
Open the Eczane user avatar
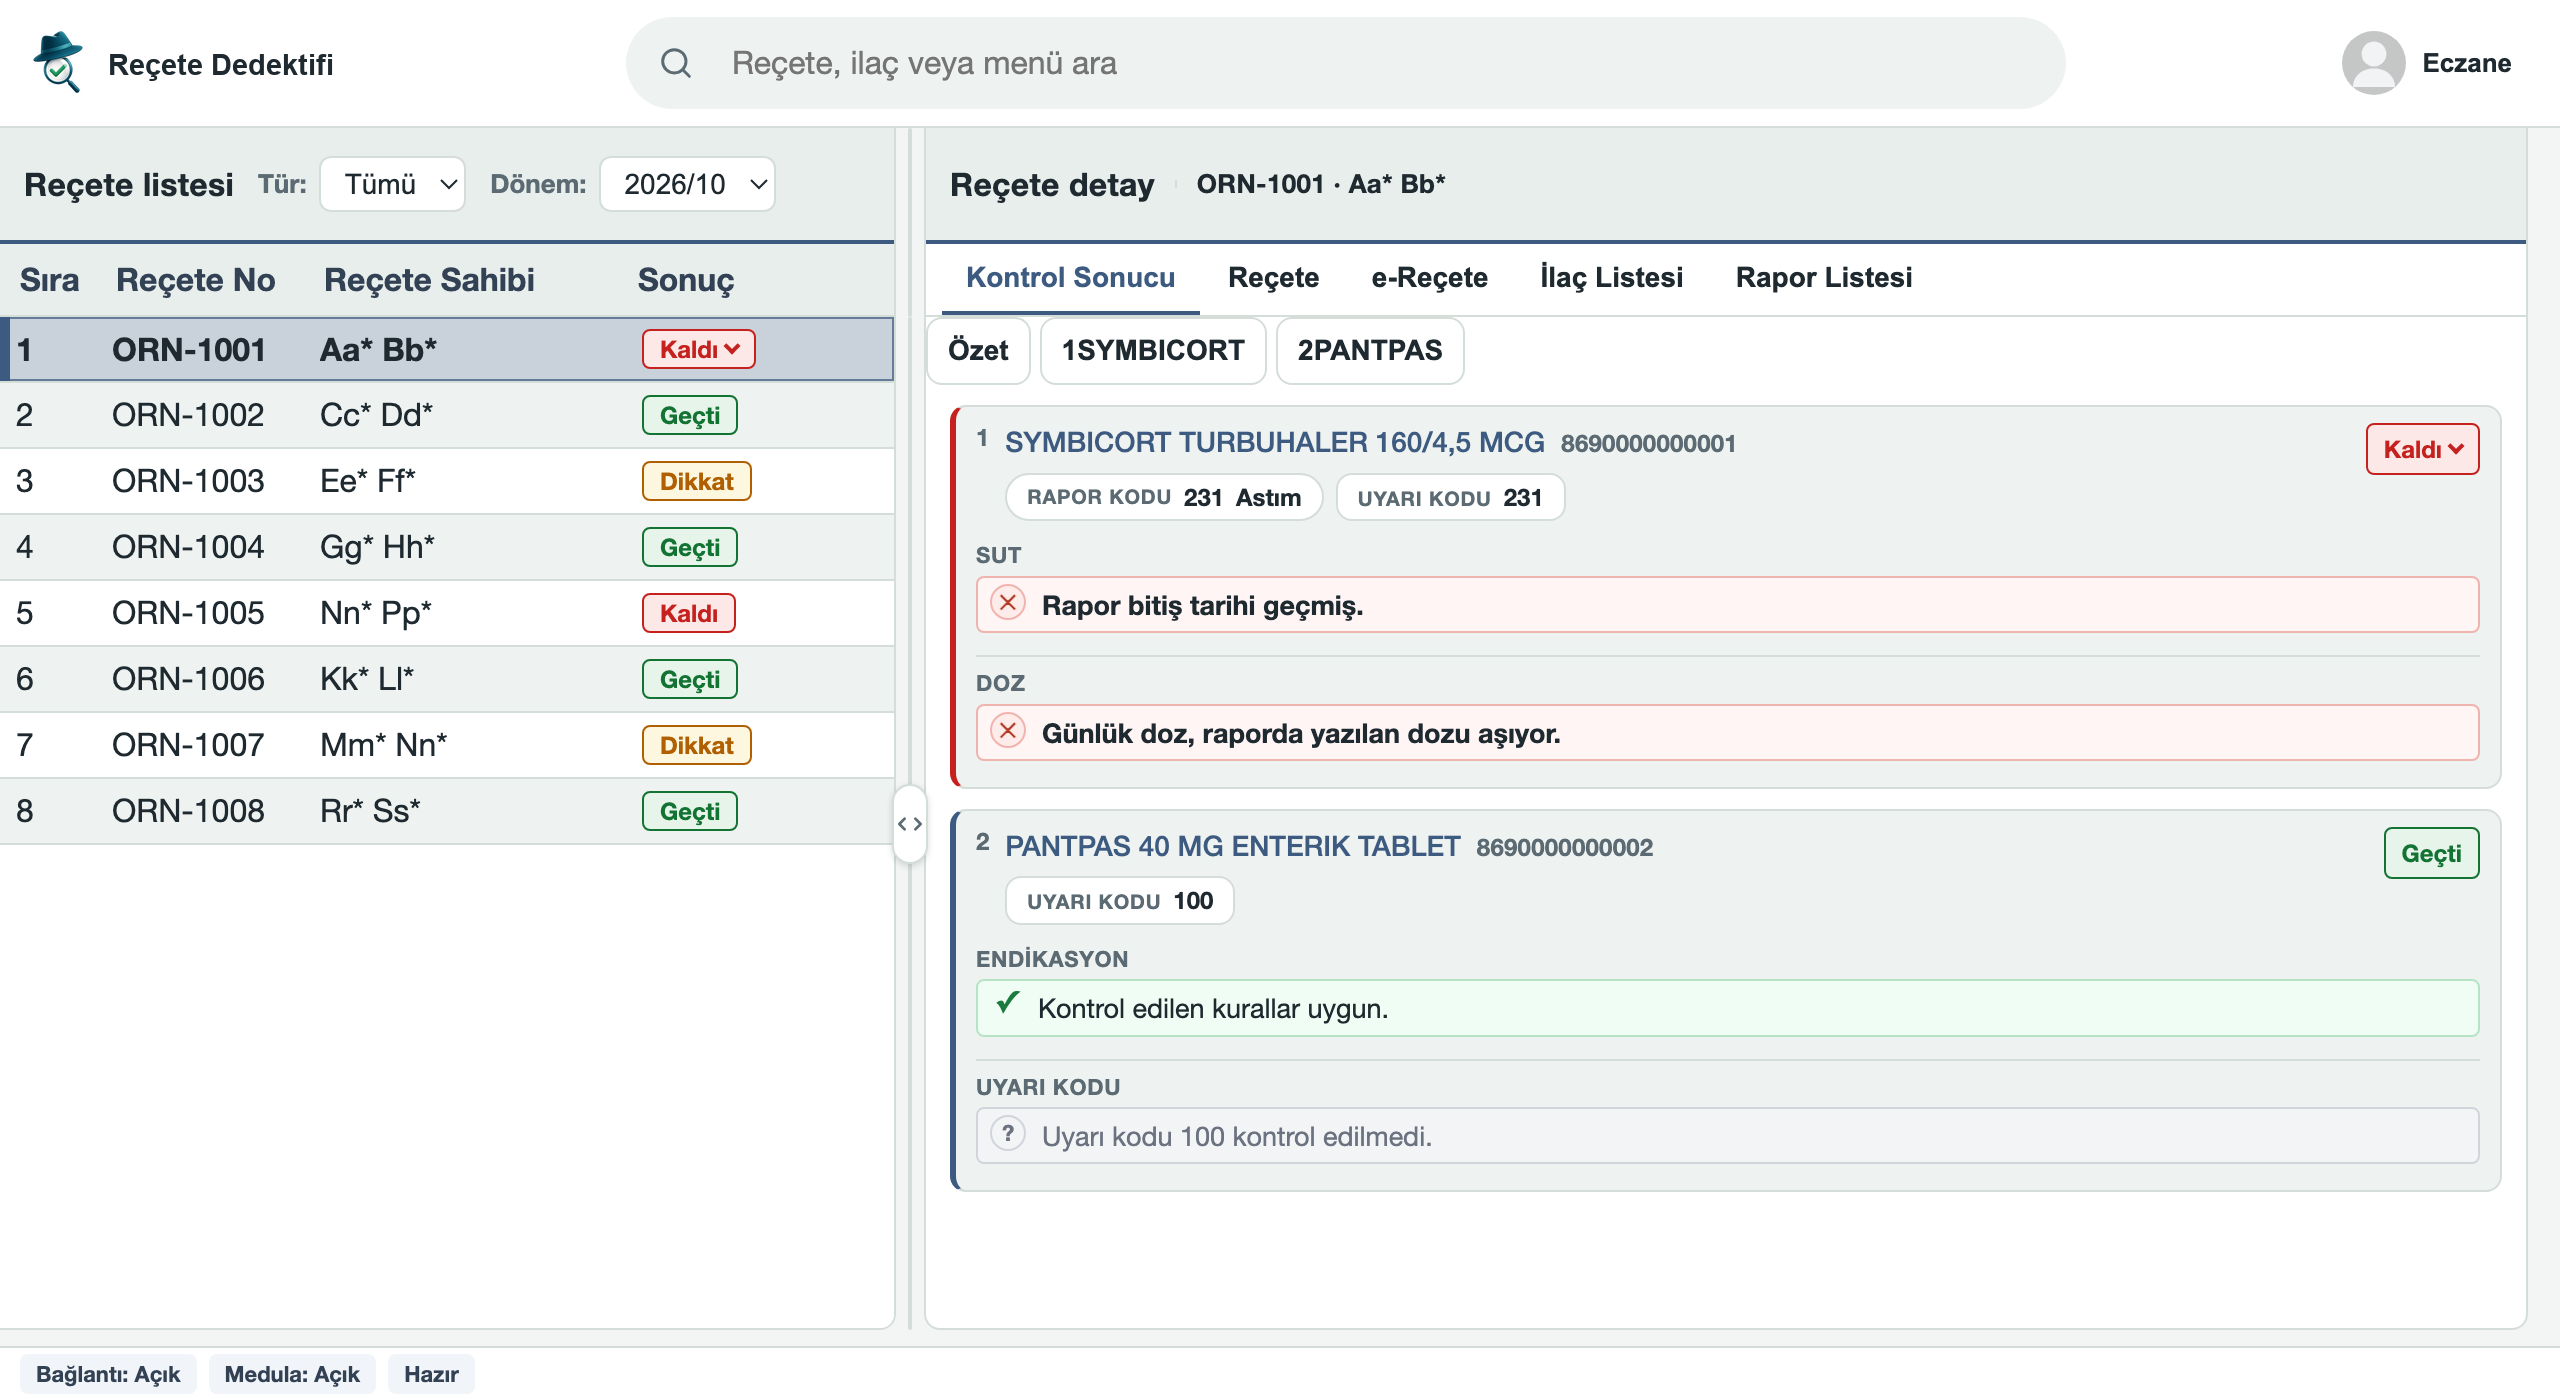click(2373, 63)
